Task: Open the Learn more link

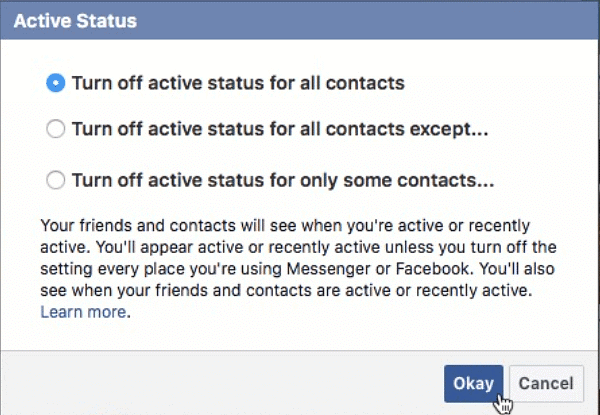Action: coord(83,312)
